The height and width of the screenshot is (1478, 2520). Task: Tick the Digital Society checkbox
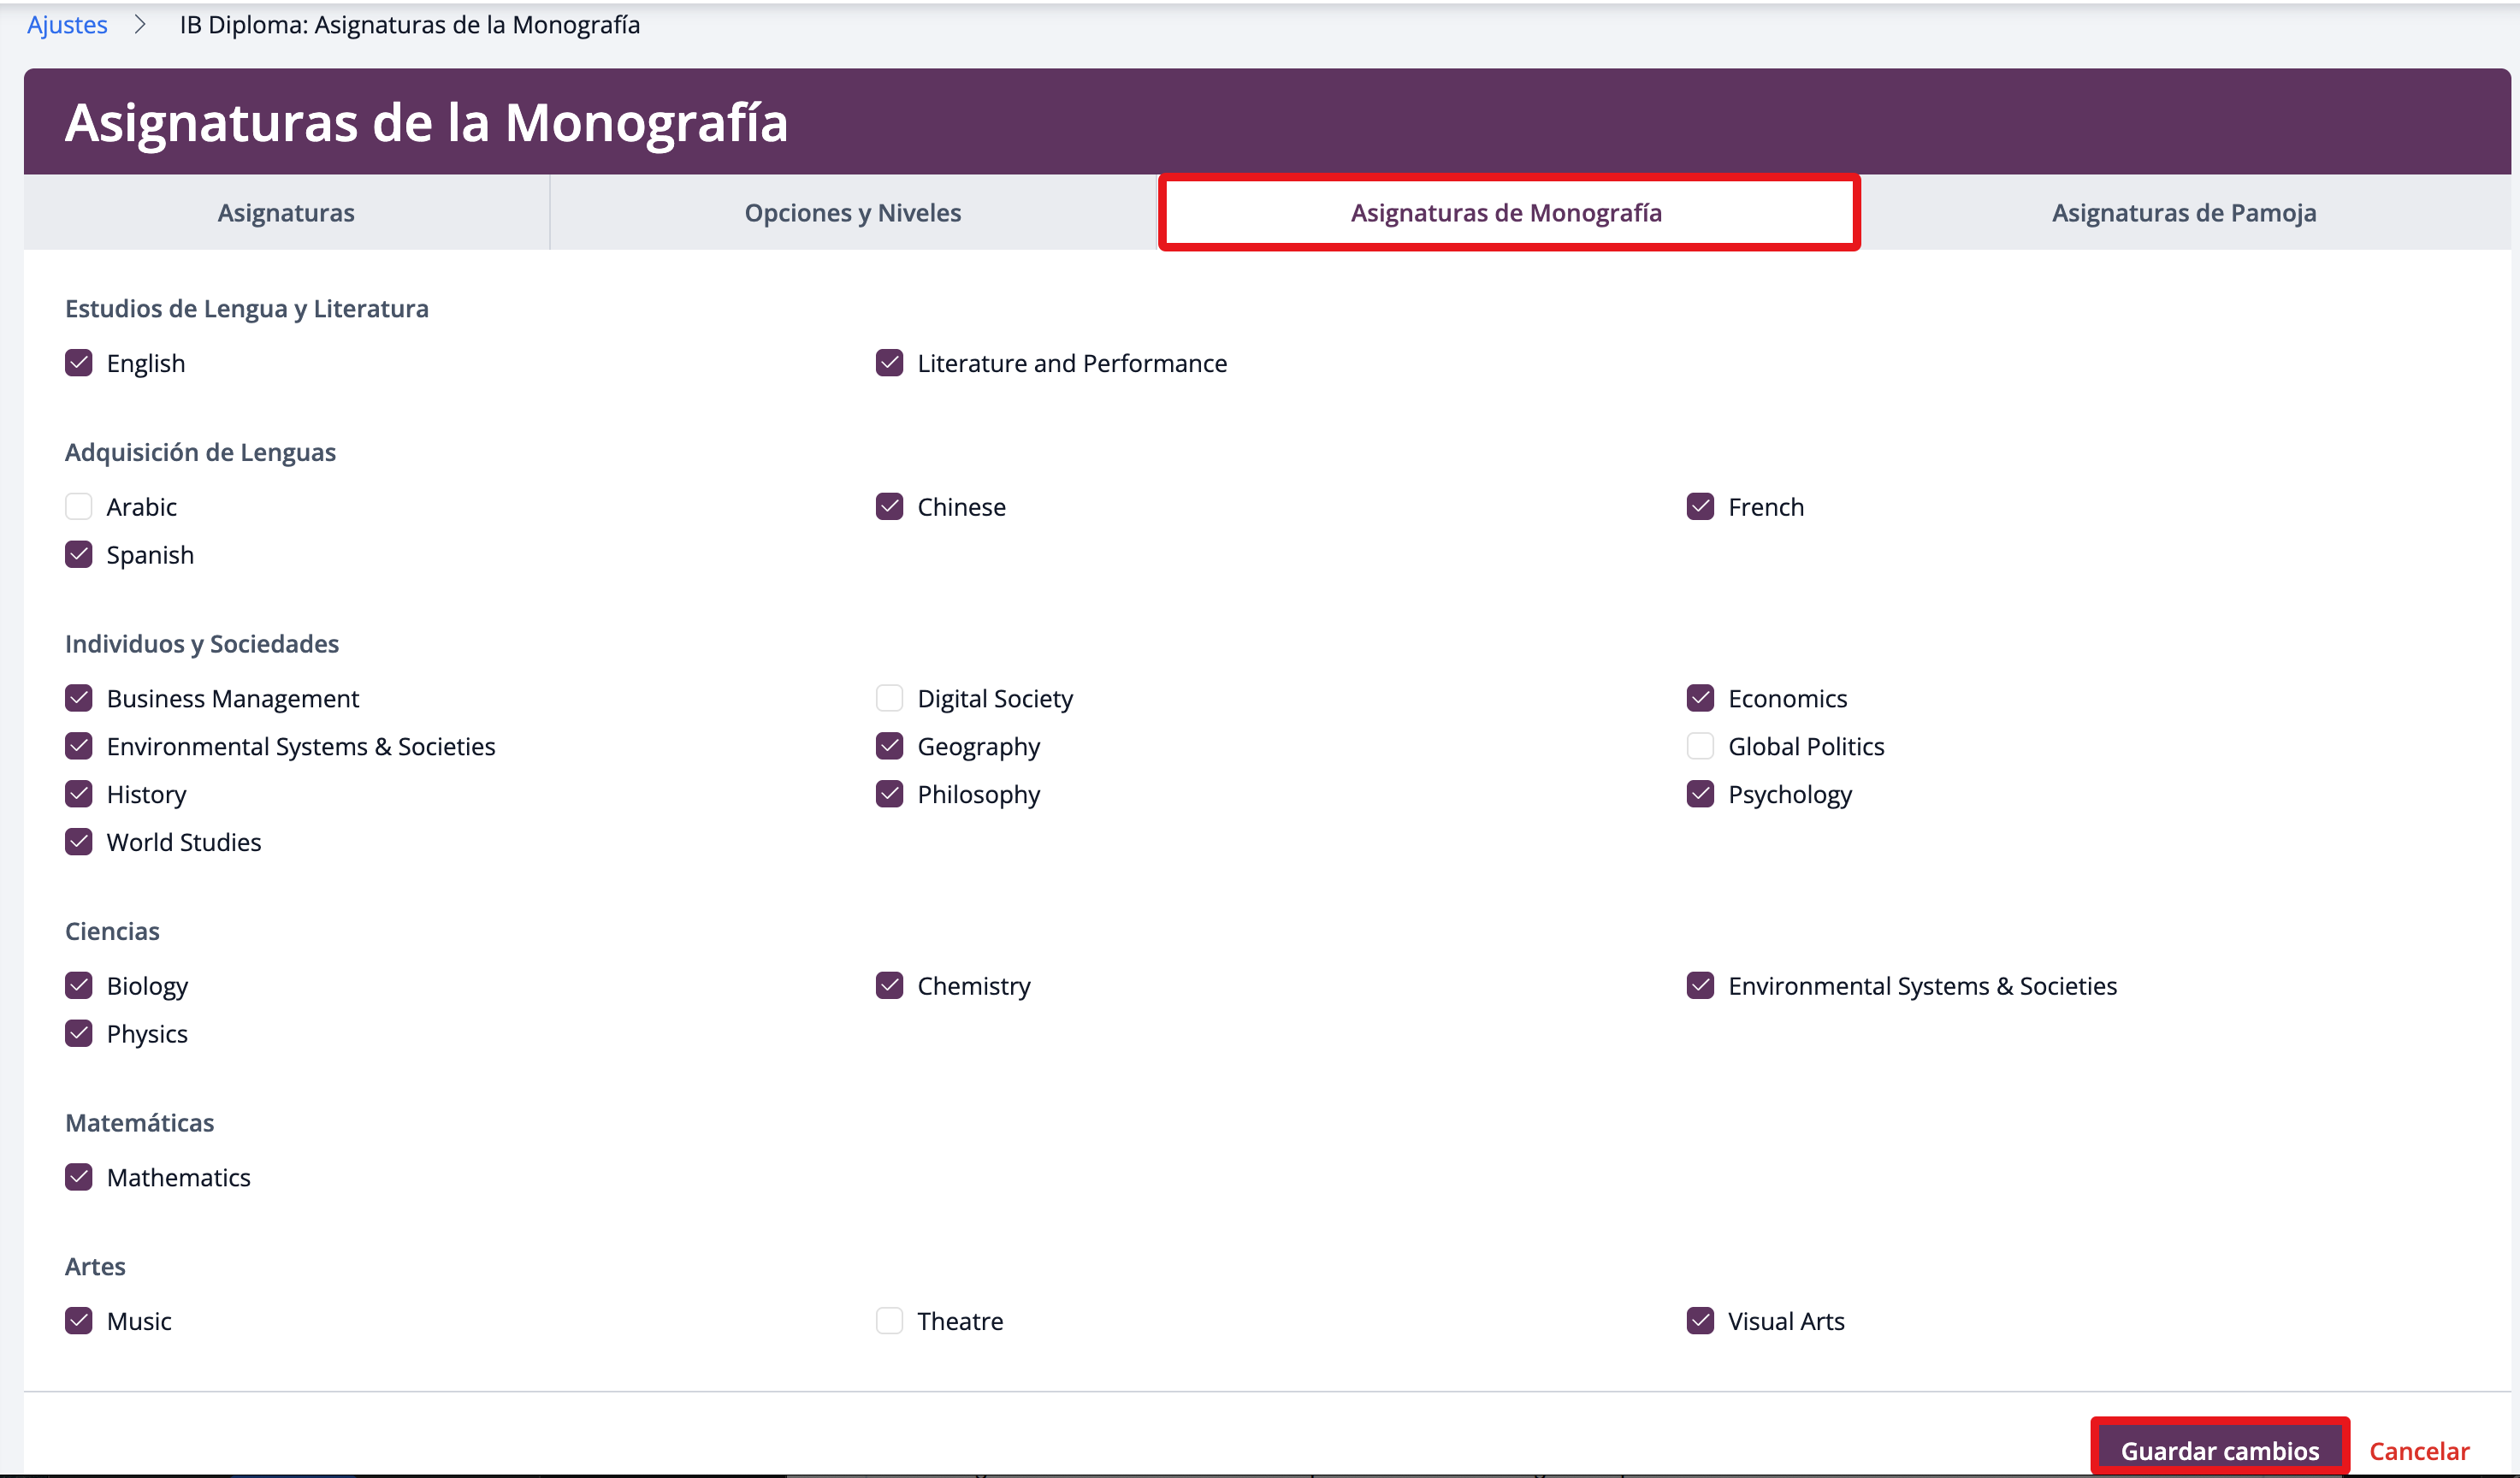point(889,698)
